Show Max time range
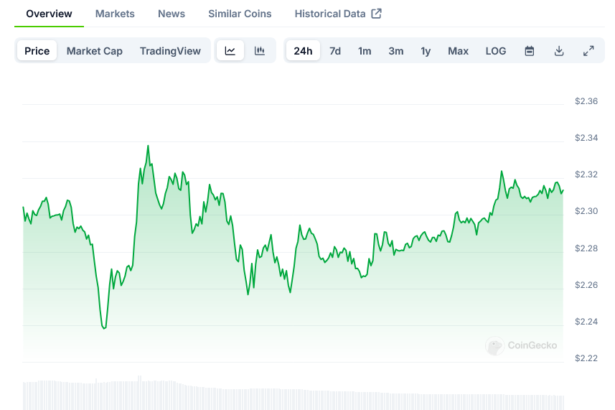 click(x=458, y=51)
